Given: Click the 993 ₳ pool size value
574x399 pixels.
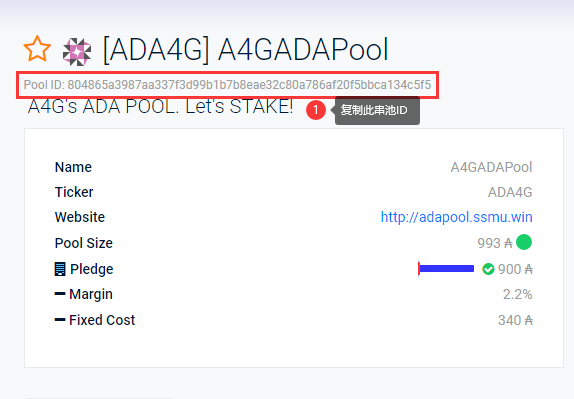Looking at the screenshot, I should (495, 243).
